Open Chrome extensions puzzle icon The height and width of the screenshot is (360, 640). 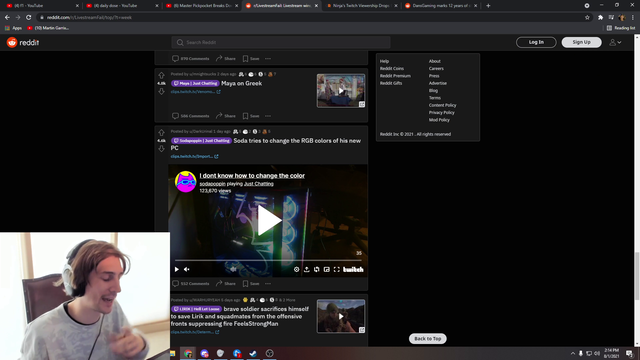(x=600, y=18)
